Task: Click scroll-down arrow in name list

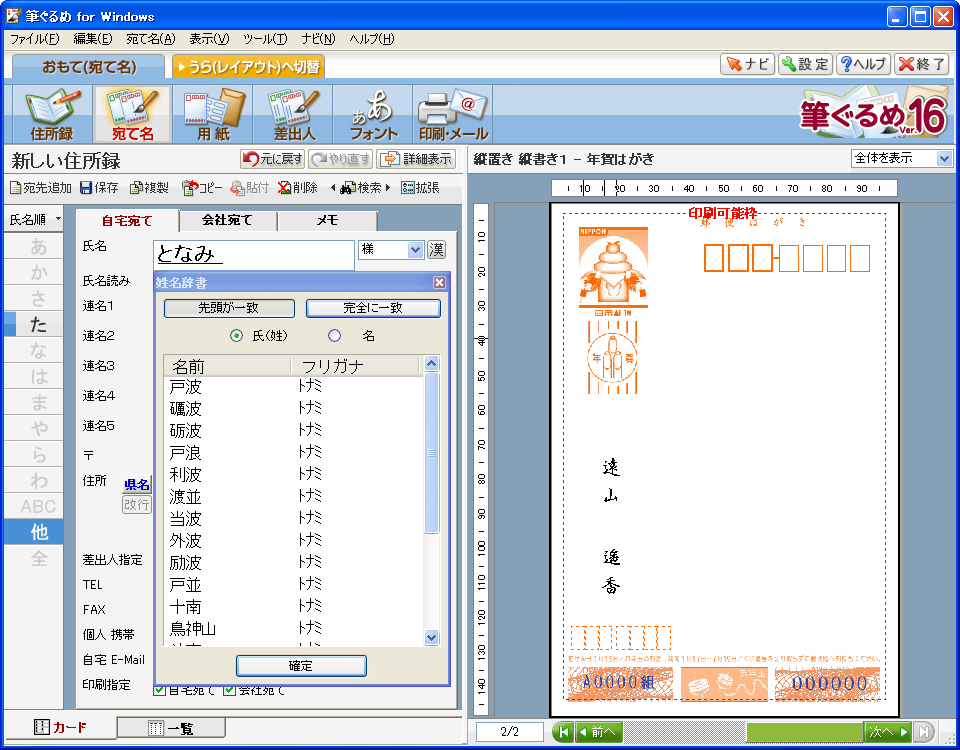Action: point(431,637)
